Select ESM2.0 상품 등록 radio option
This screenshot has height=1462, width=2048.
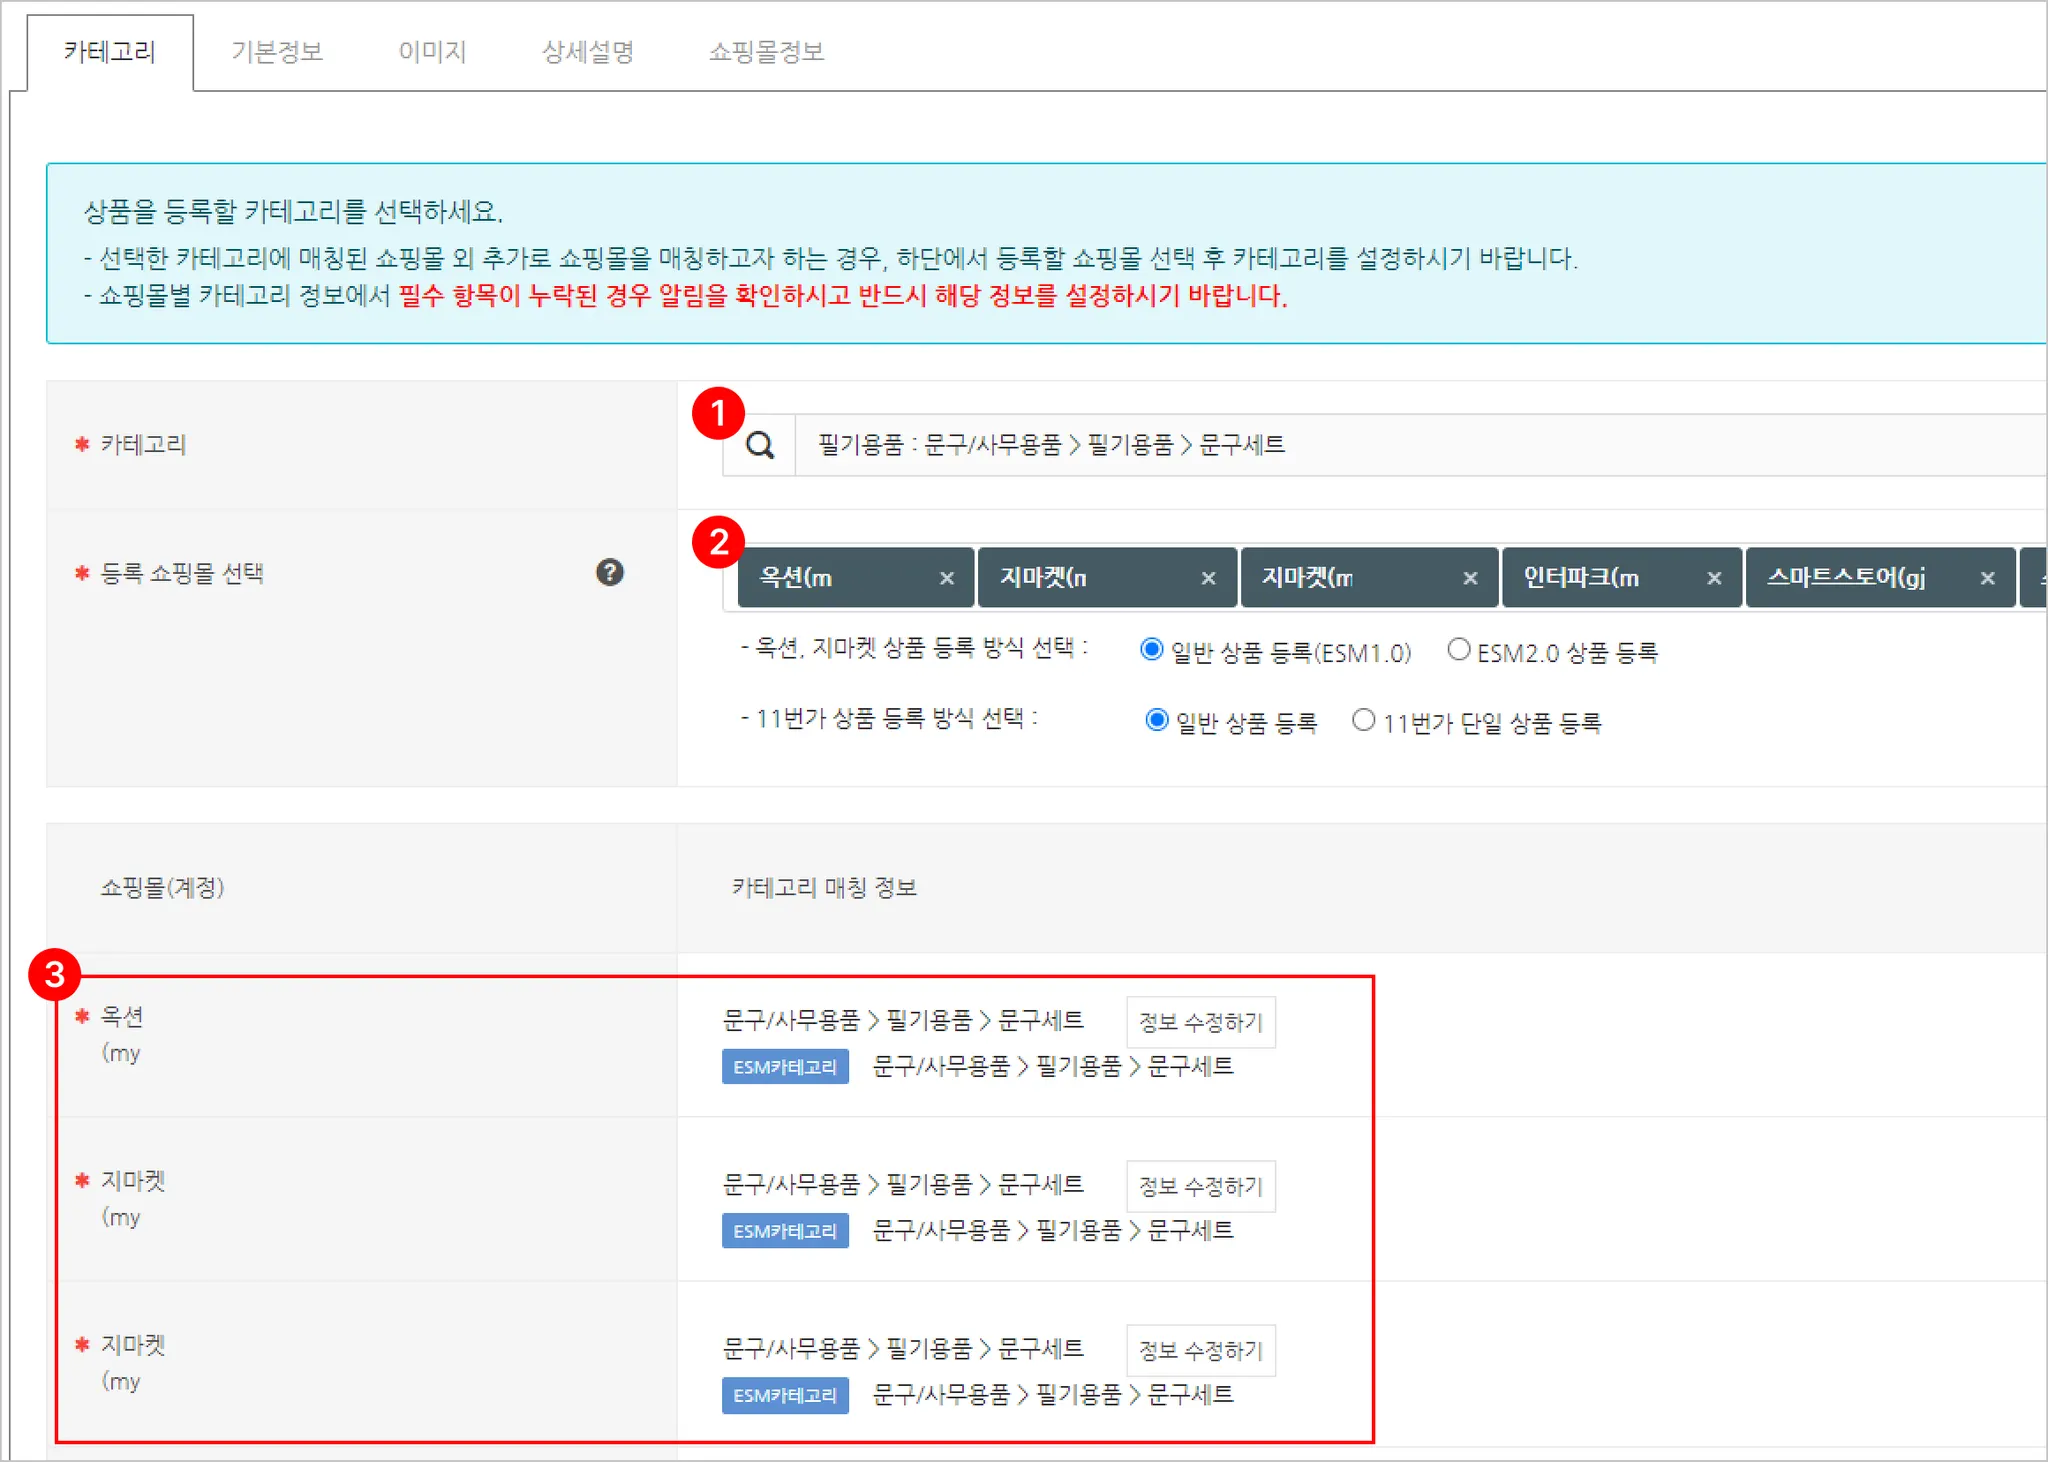1459,650
